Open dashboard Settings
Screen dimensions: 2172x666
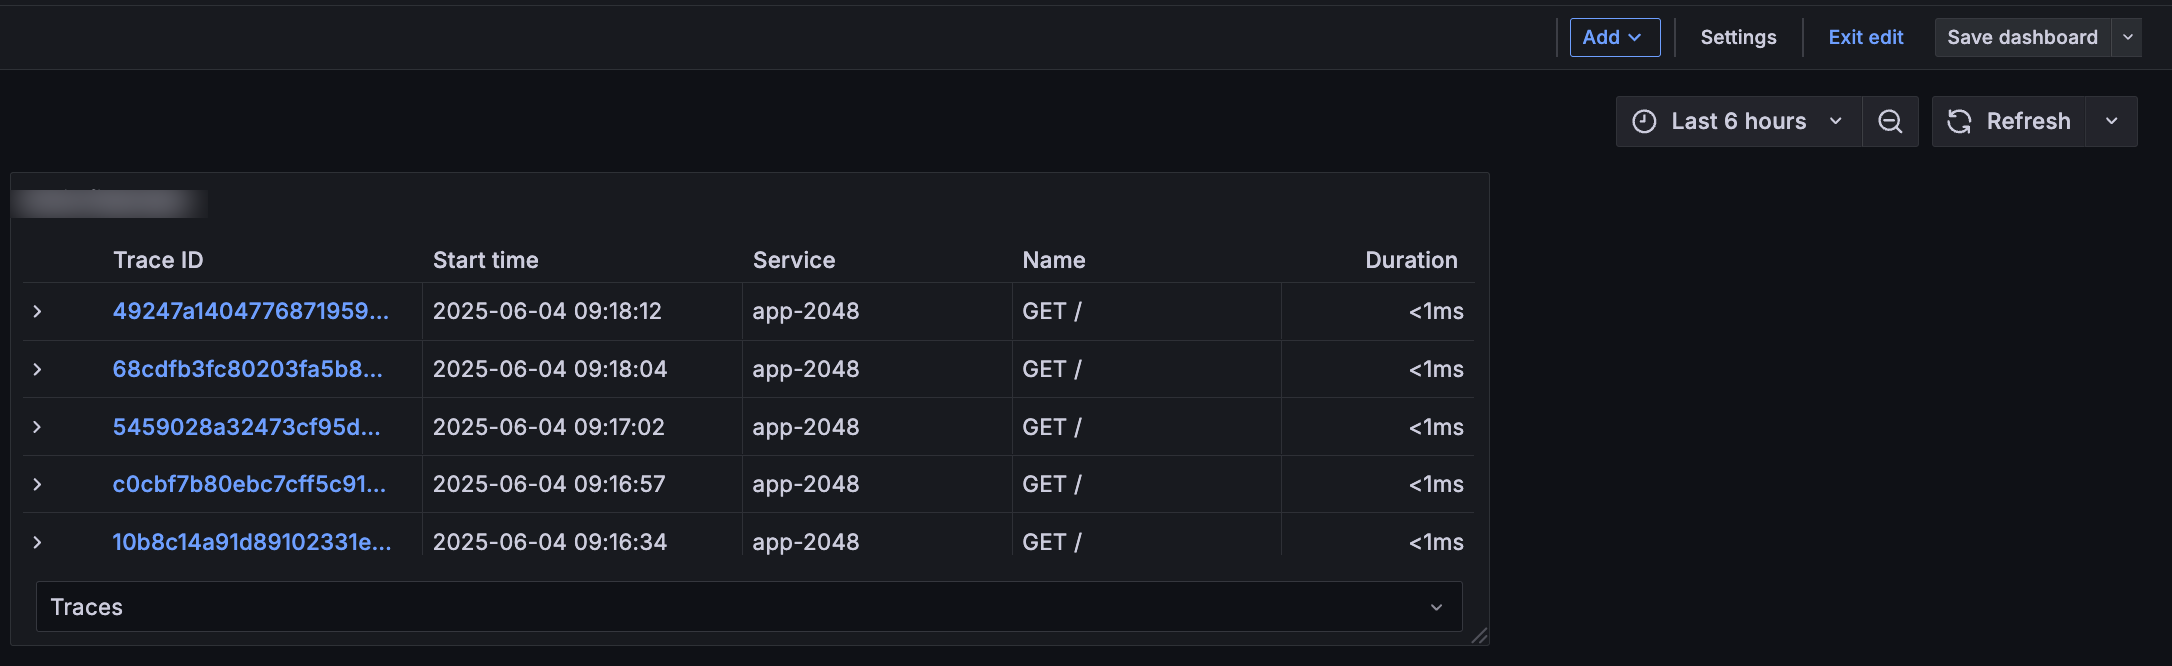(1738, 37)
